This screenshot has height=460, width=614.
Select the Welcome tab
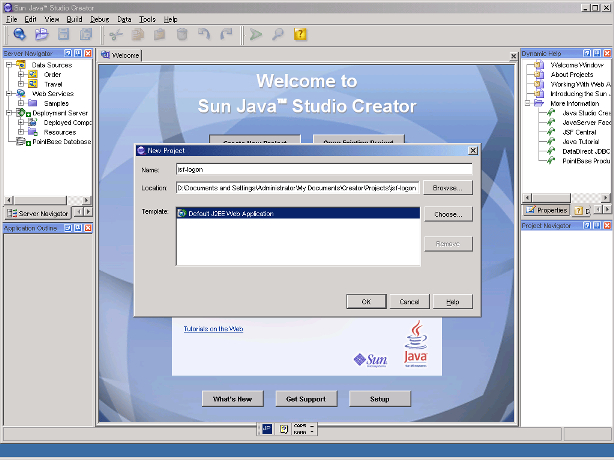tap(120, 55)
